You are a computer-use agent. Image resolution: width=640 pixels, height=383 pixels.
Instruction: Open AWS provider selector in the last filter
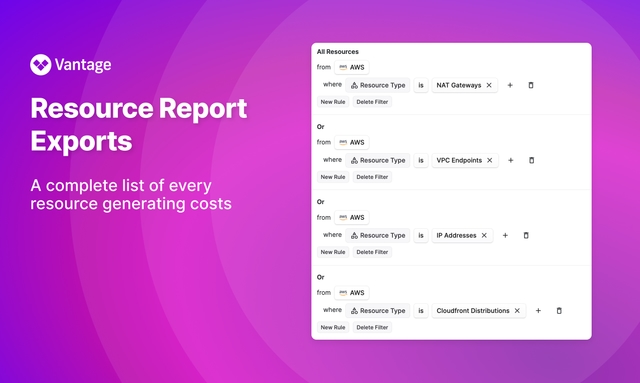(351, 293)
